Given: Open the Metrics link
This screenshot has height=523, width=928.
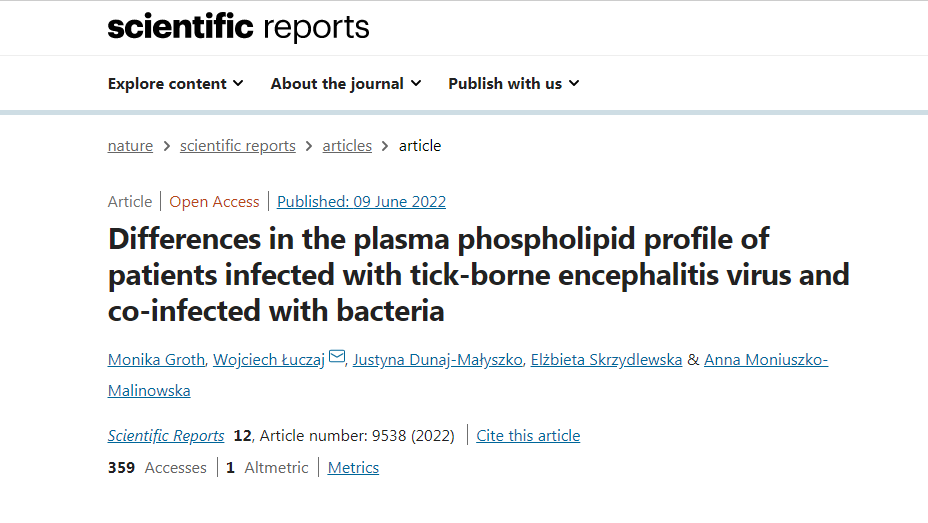Looking at the screenshot, I should [353, 468].
